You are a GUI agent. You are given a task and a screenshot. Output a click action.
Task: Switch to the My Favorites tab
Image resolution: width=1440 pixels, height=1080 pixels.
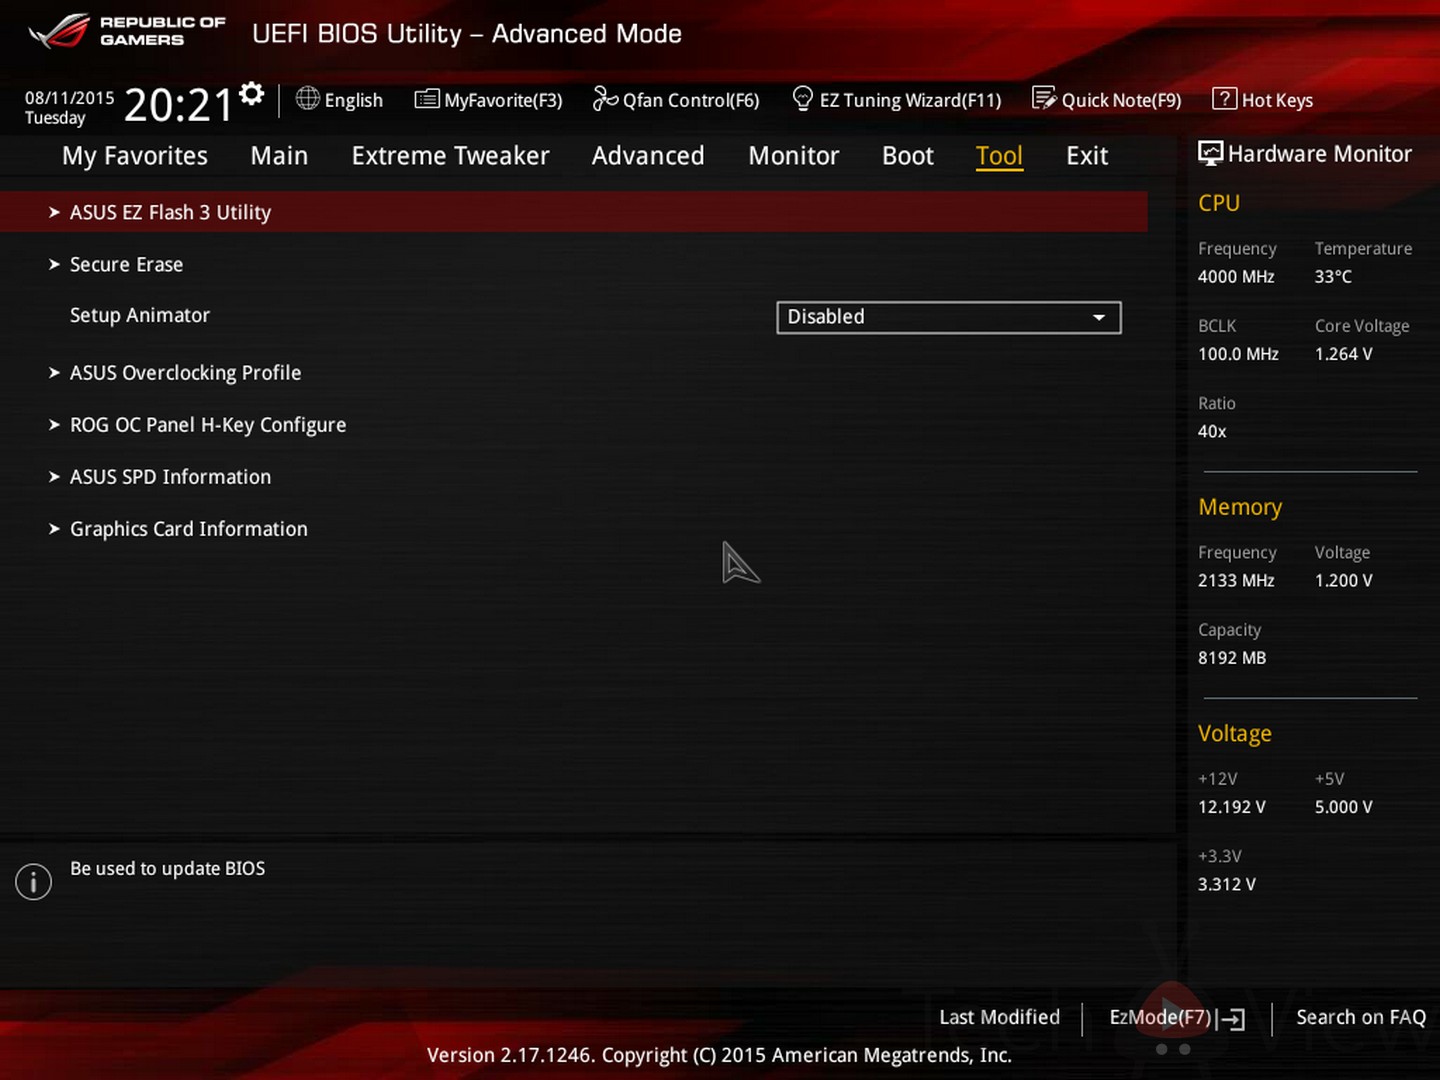coord(135,156)
